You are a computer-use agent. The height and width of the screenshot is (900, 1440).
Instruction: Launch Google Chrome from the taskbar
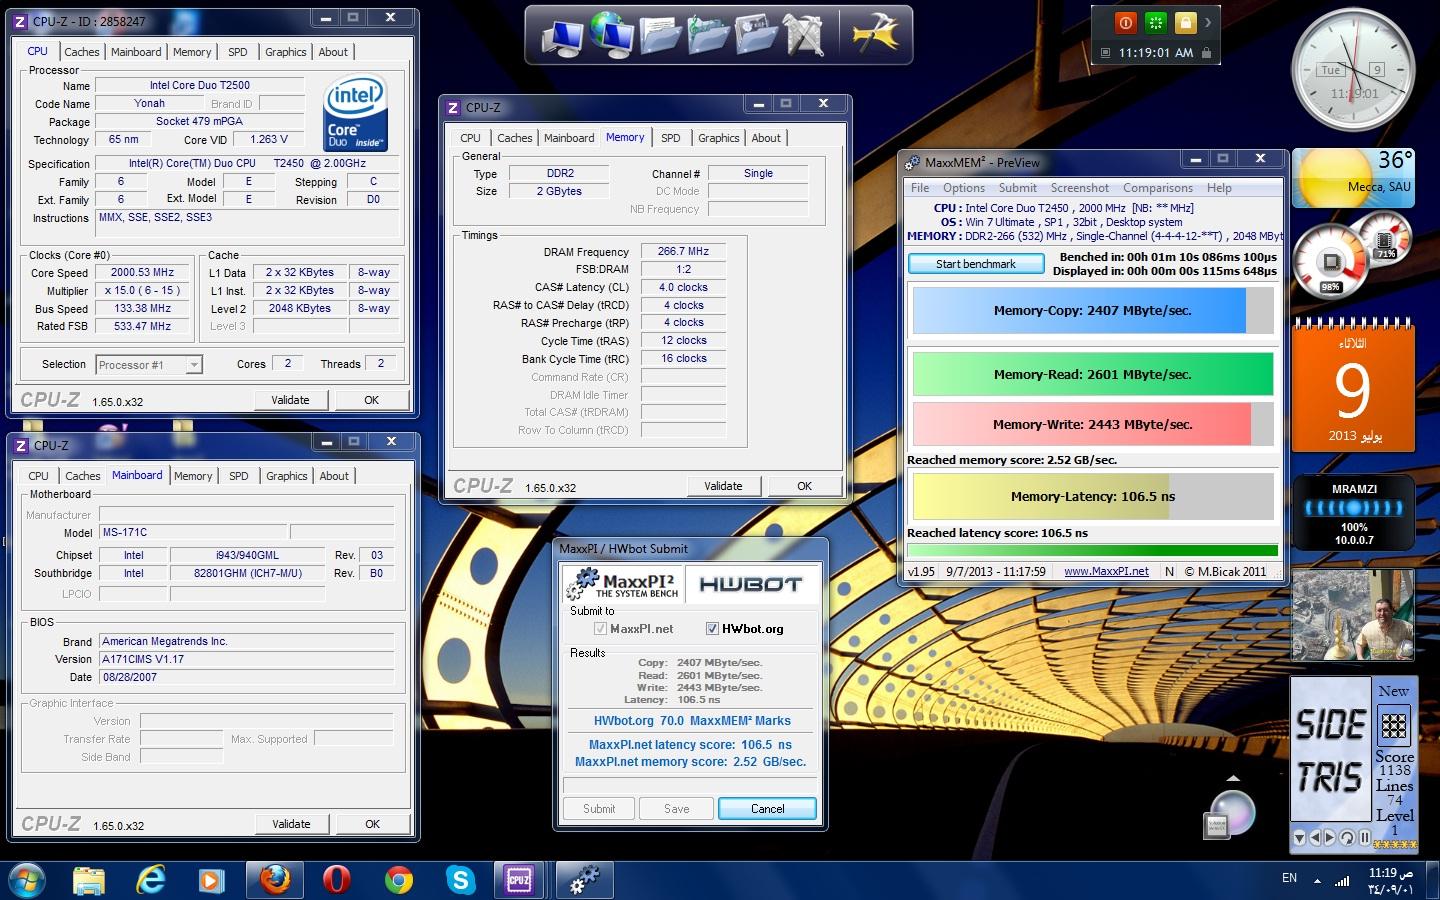(x=399, y=879)
